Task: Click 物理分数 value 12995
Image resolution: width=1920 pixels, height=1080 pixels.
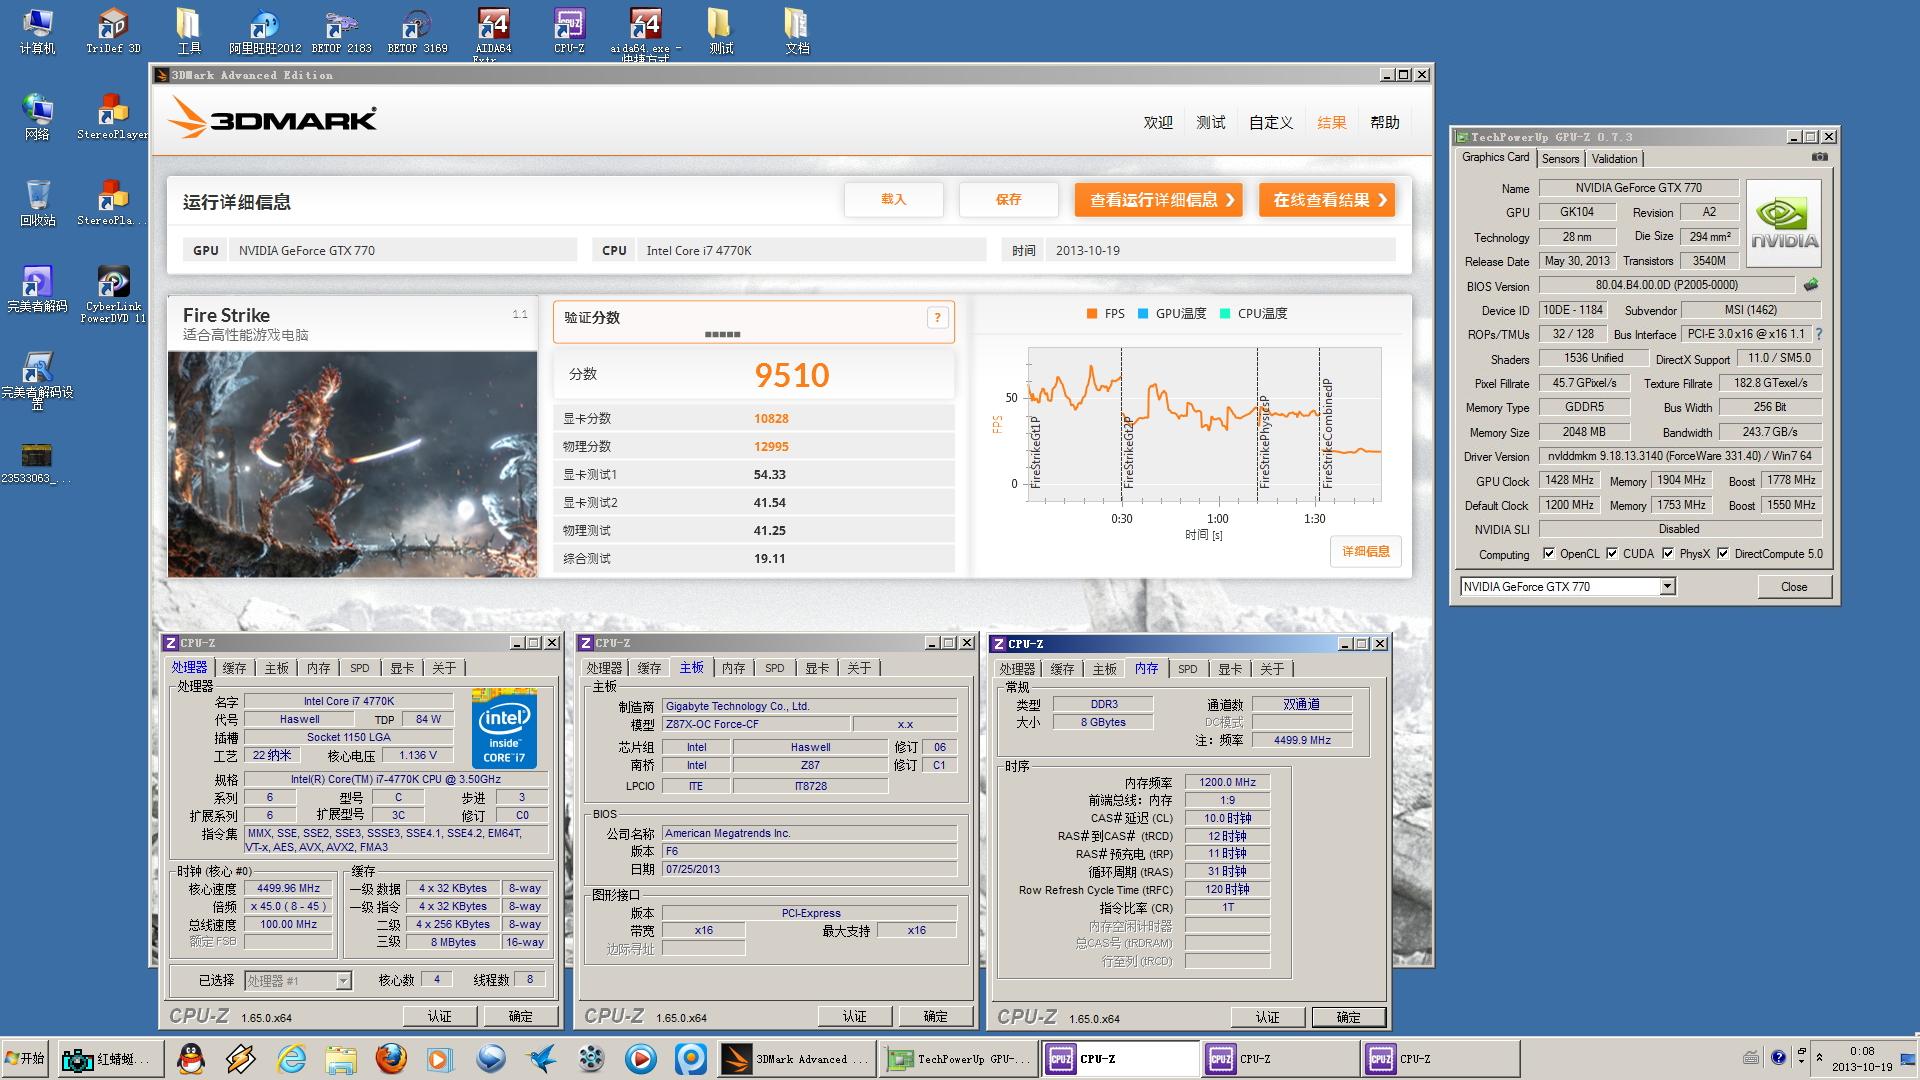Action: coord(771,447)
